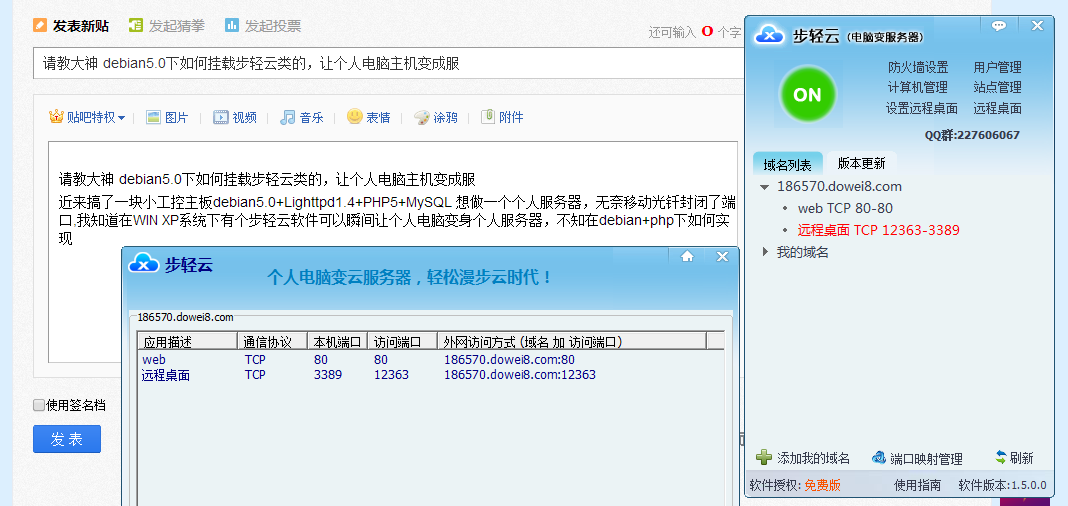The height and width of the screenshot is (506, 1068).
Task: Collapse the 186570.dowei8.com tree node
Action: pyautogui.click(x=765, y=187)
